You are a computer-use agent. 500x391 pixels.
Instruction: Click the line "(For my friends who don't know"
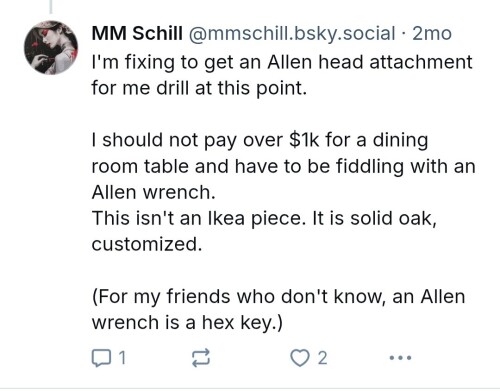(x=278, y=297)
